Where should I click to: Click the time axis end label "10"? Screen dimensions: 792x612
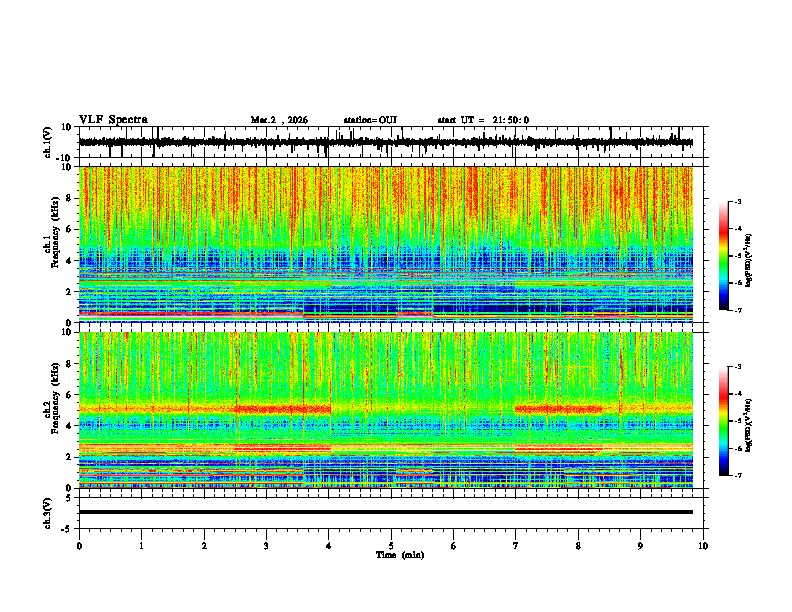tap(703, 546)
